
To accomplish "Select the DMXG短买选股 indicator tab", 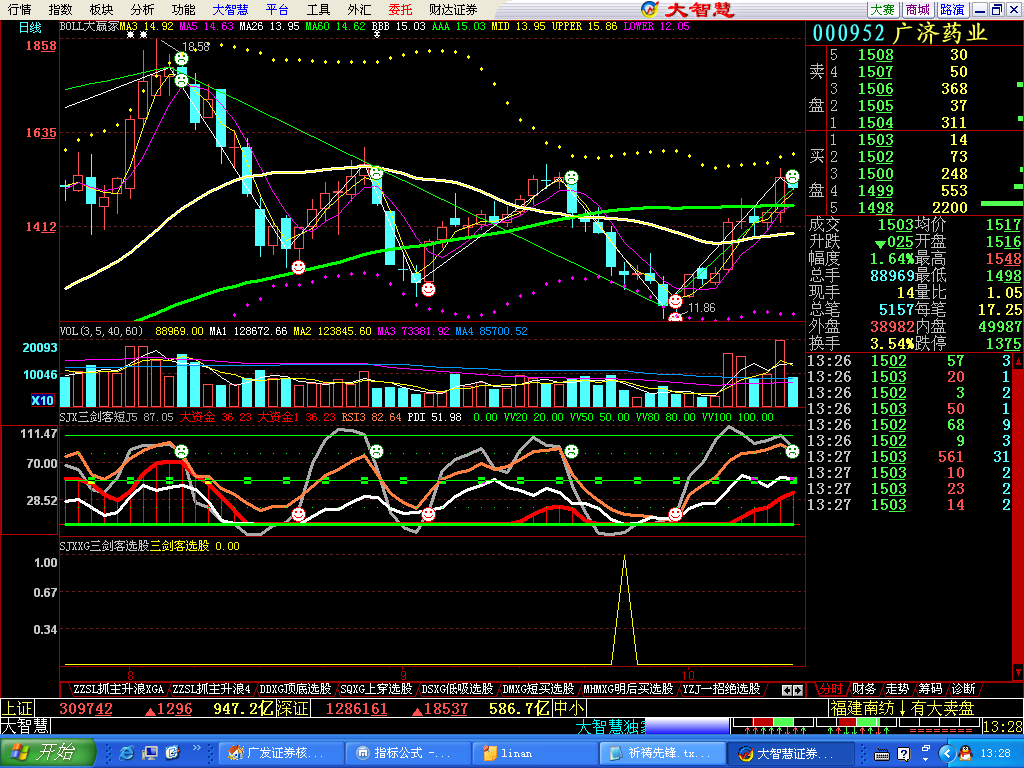I will coord(538,689).
